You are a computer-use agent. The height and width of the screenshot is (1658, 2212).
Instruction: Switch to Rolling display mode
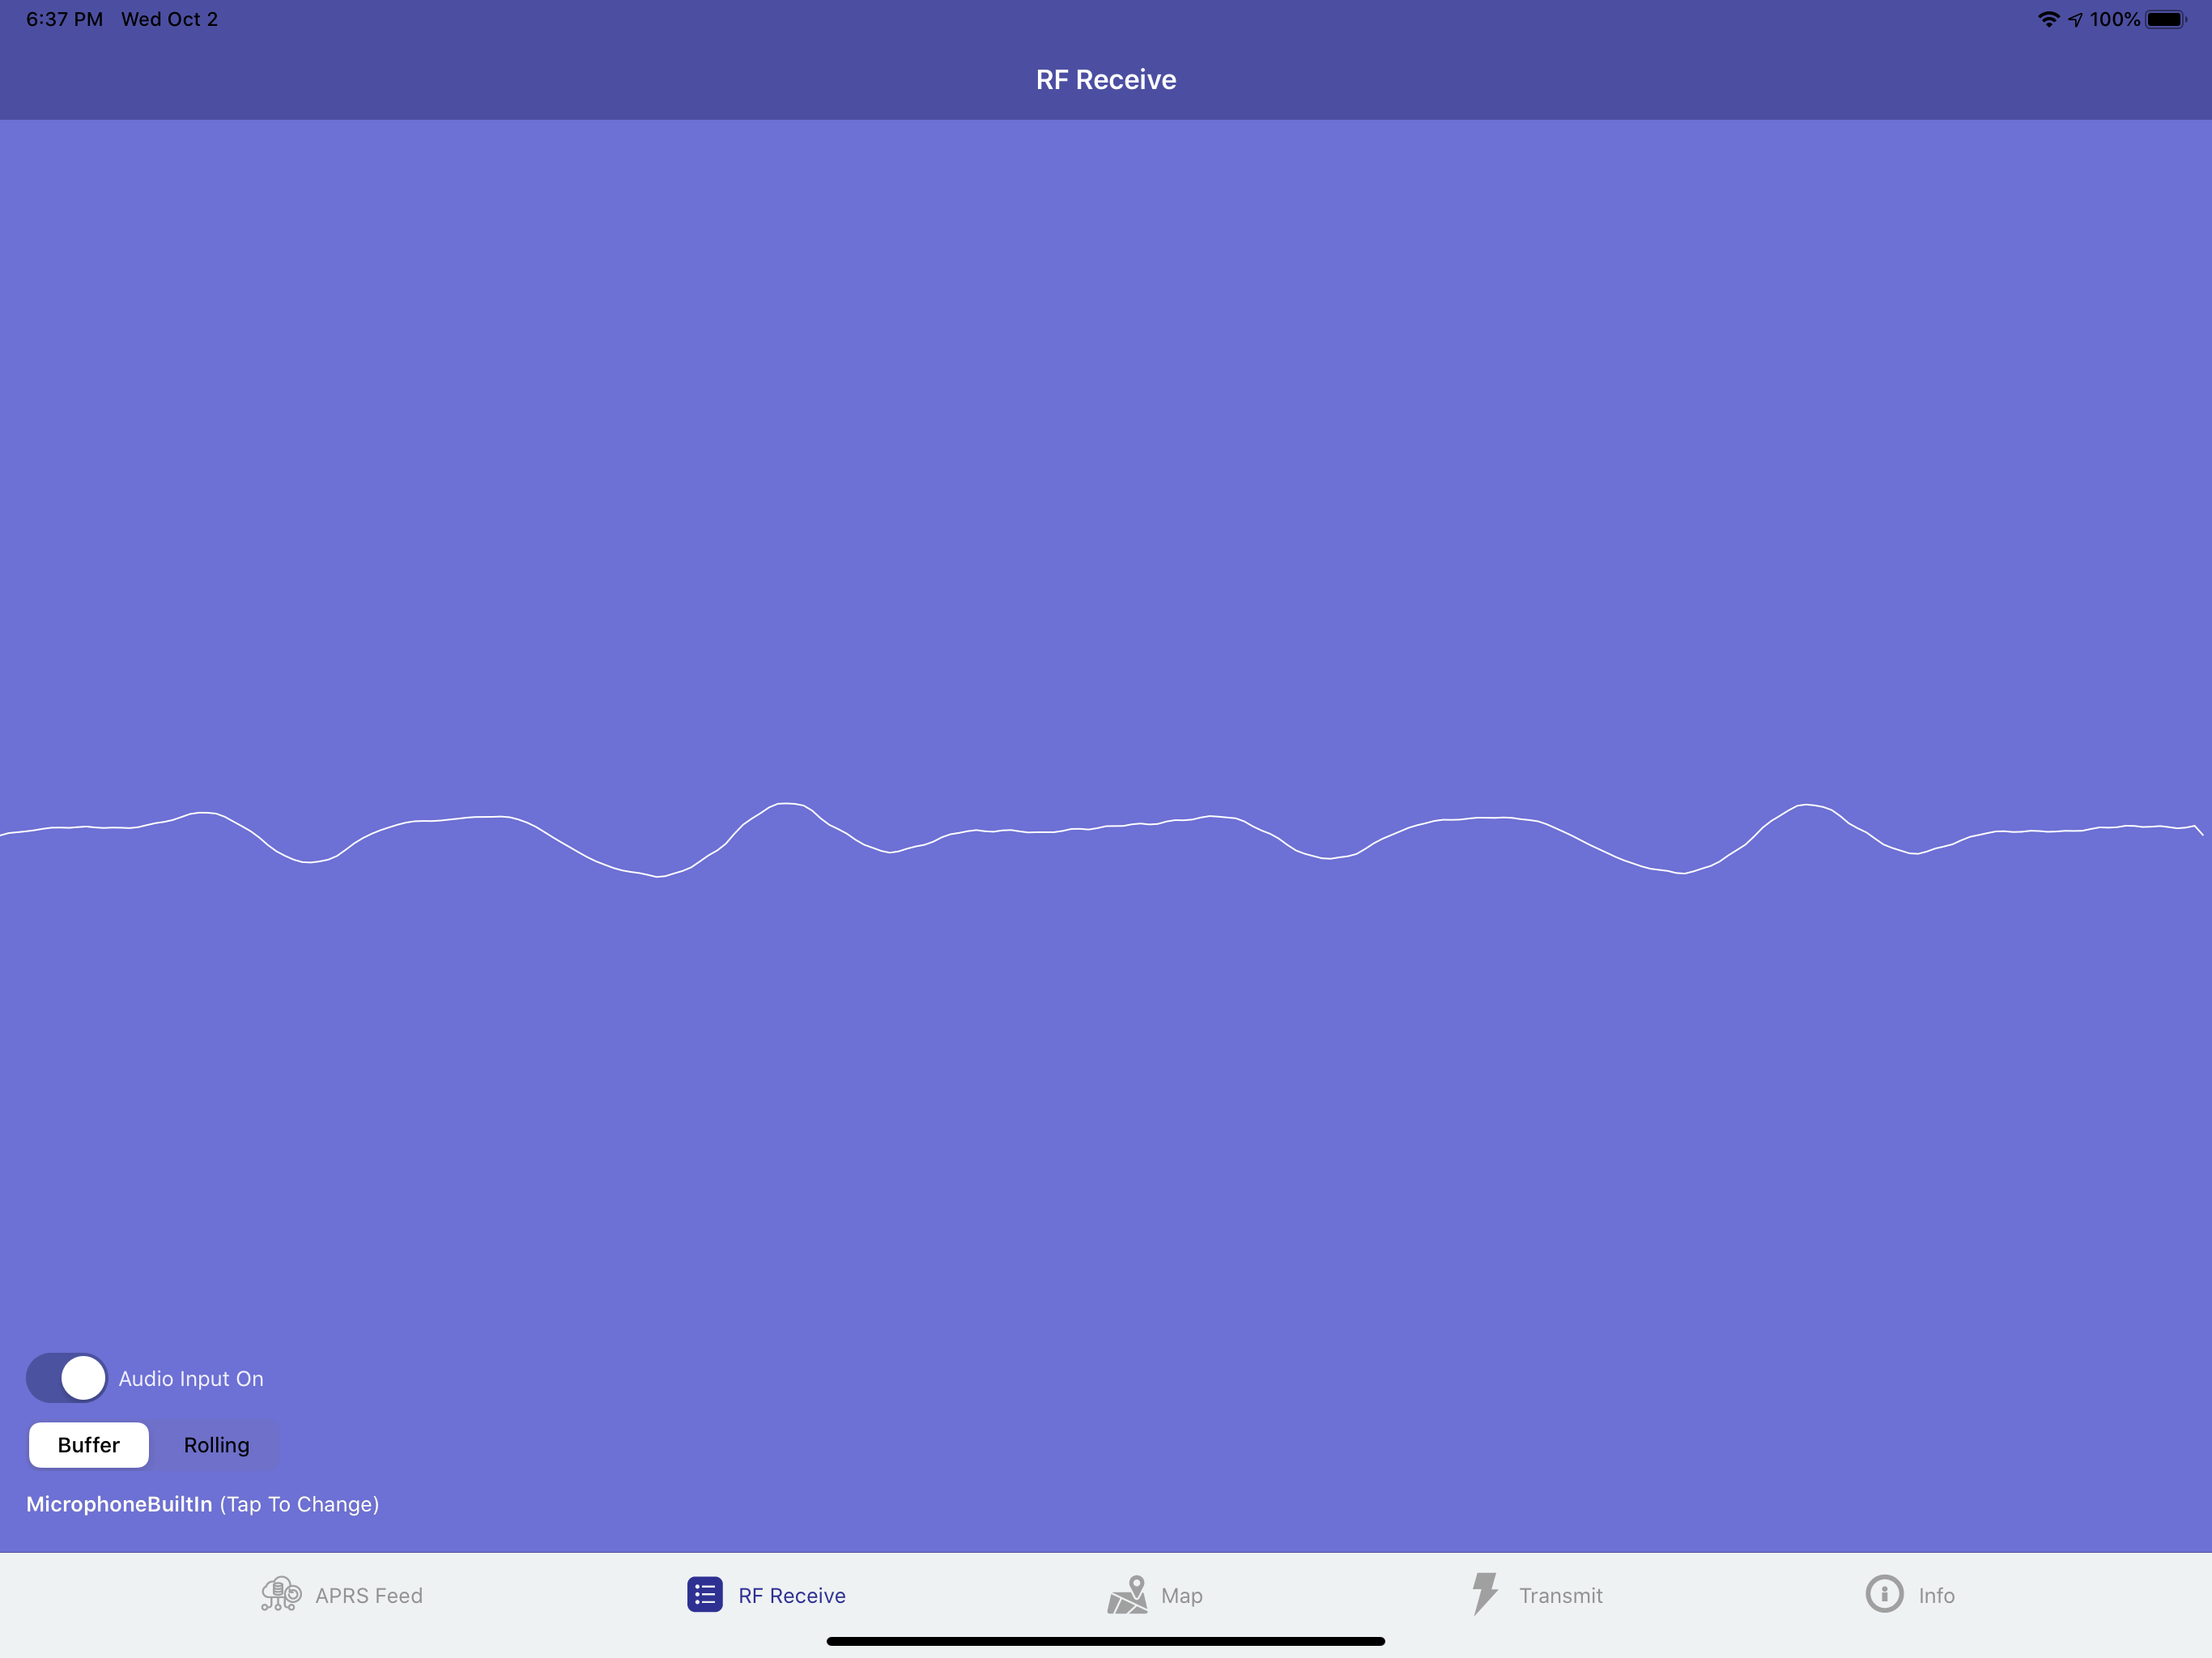pos(216,1445)
